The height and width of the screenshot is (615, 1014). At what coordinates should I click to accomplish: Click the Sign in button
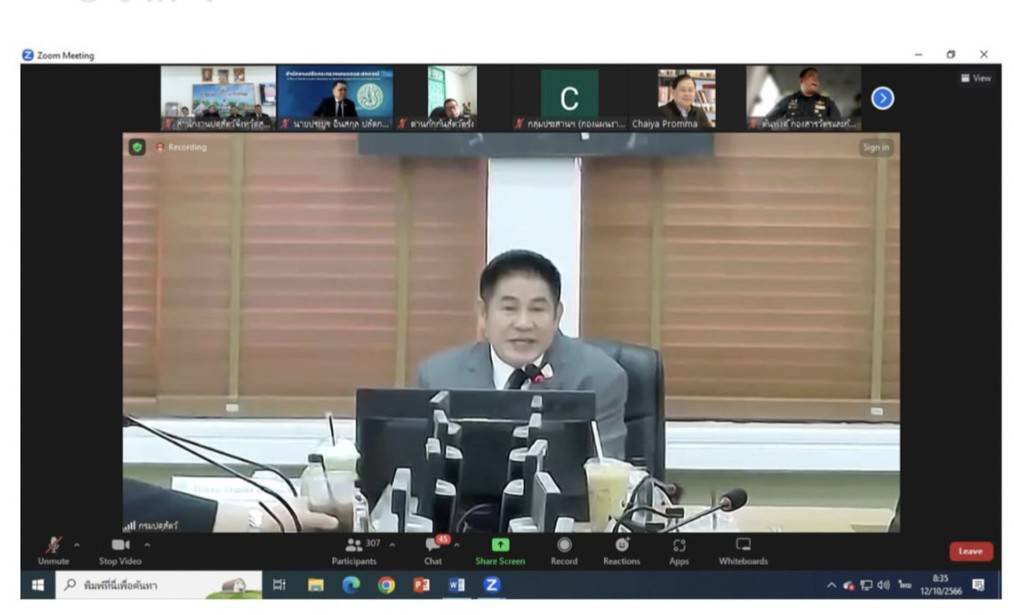(876, 147)
